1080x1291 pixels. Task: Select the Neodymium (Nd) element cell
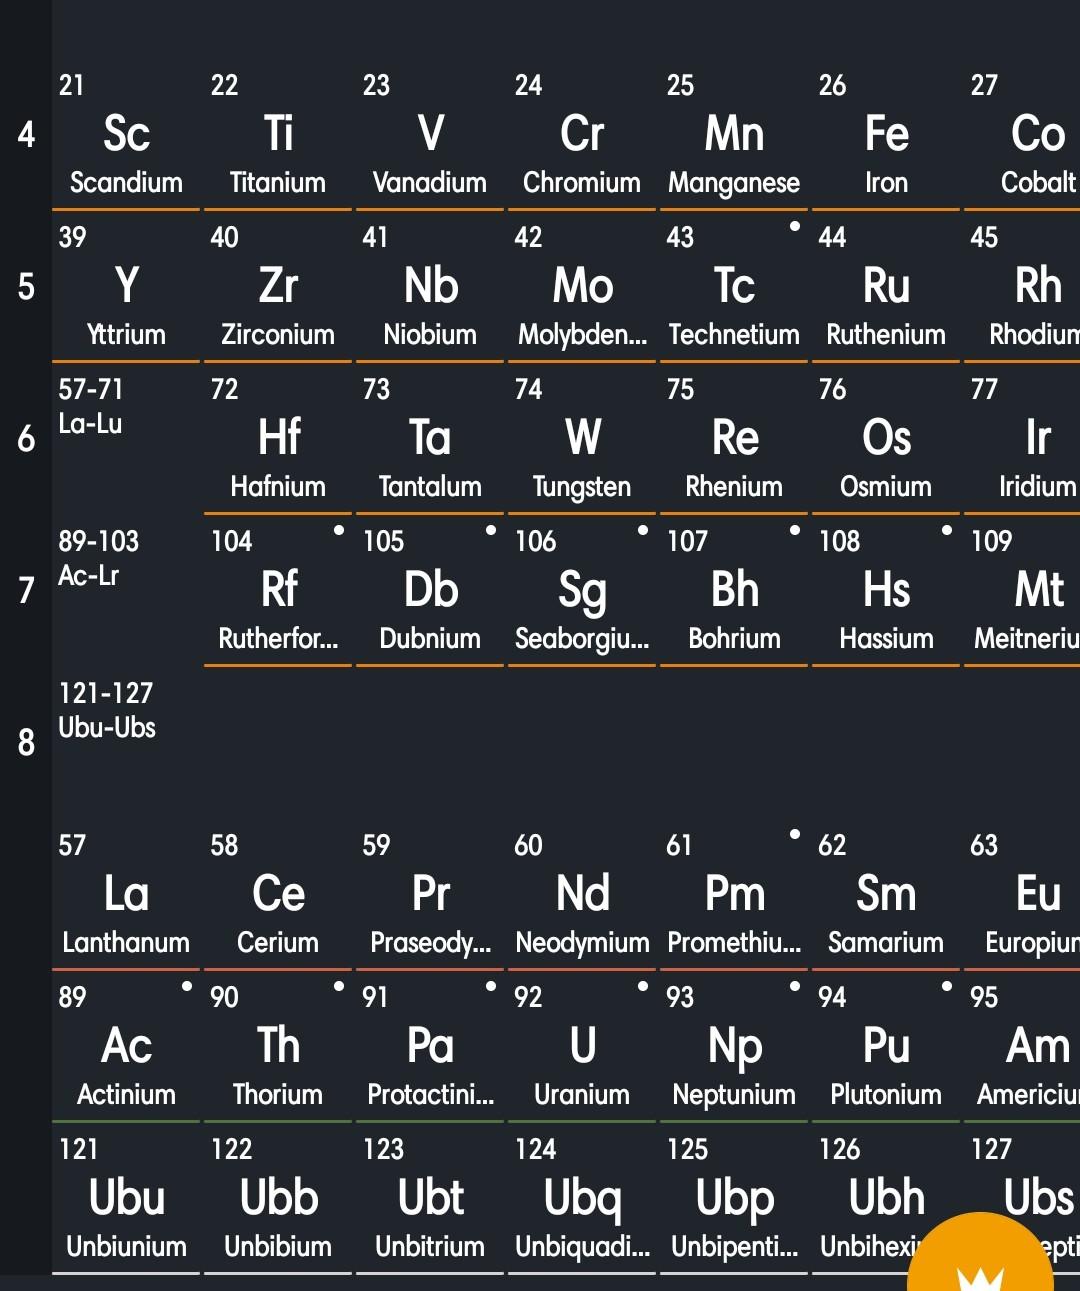582,898
